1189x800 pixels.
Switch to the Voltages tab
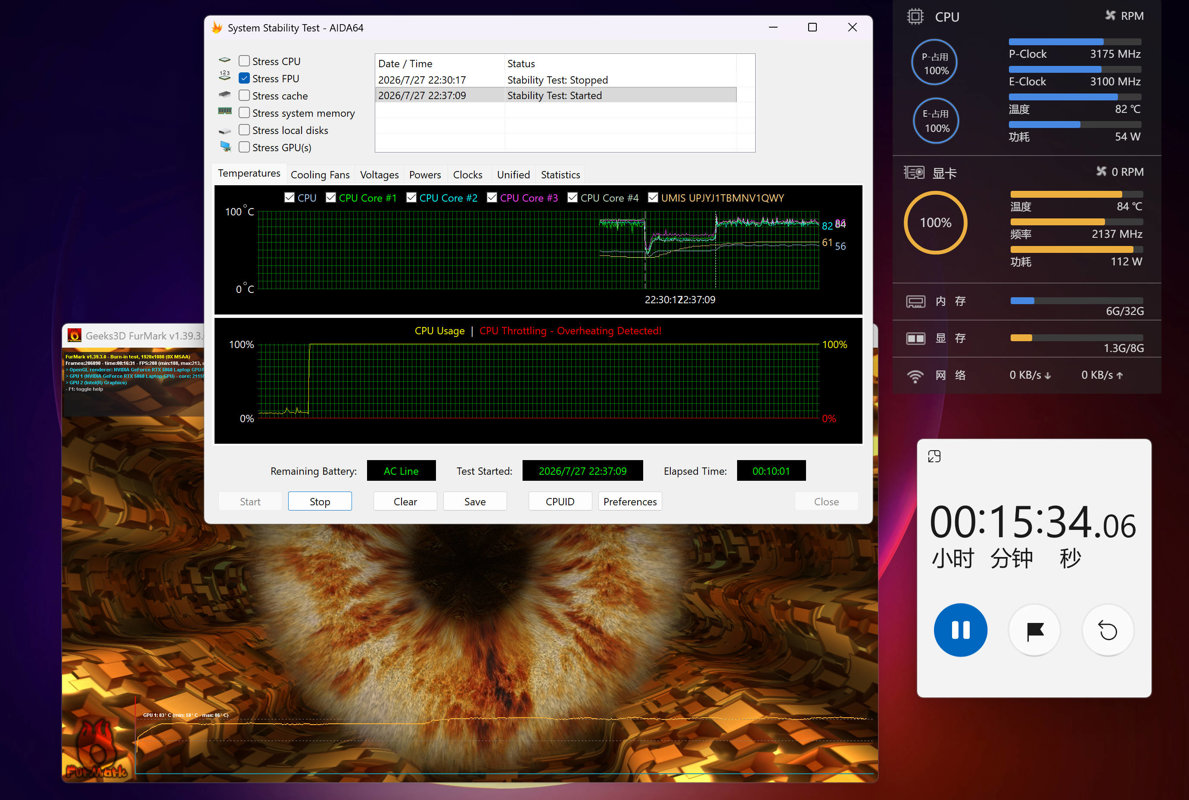click(379, 174)
